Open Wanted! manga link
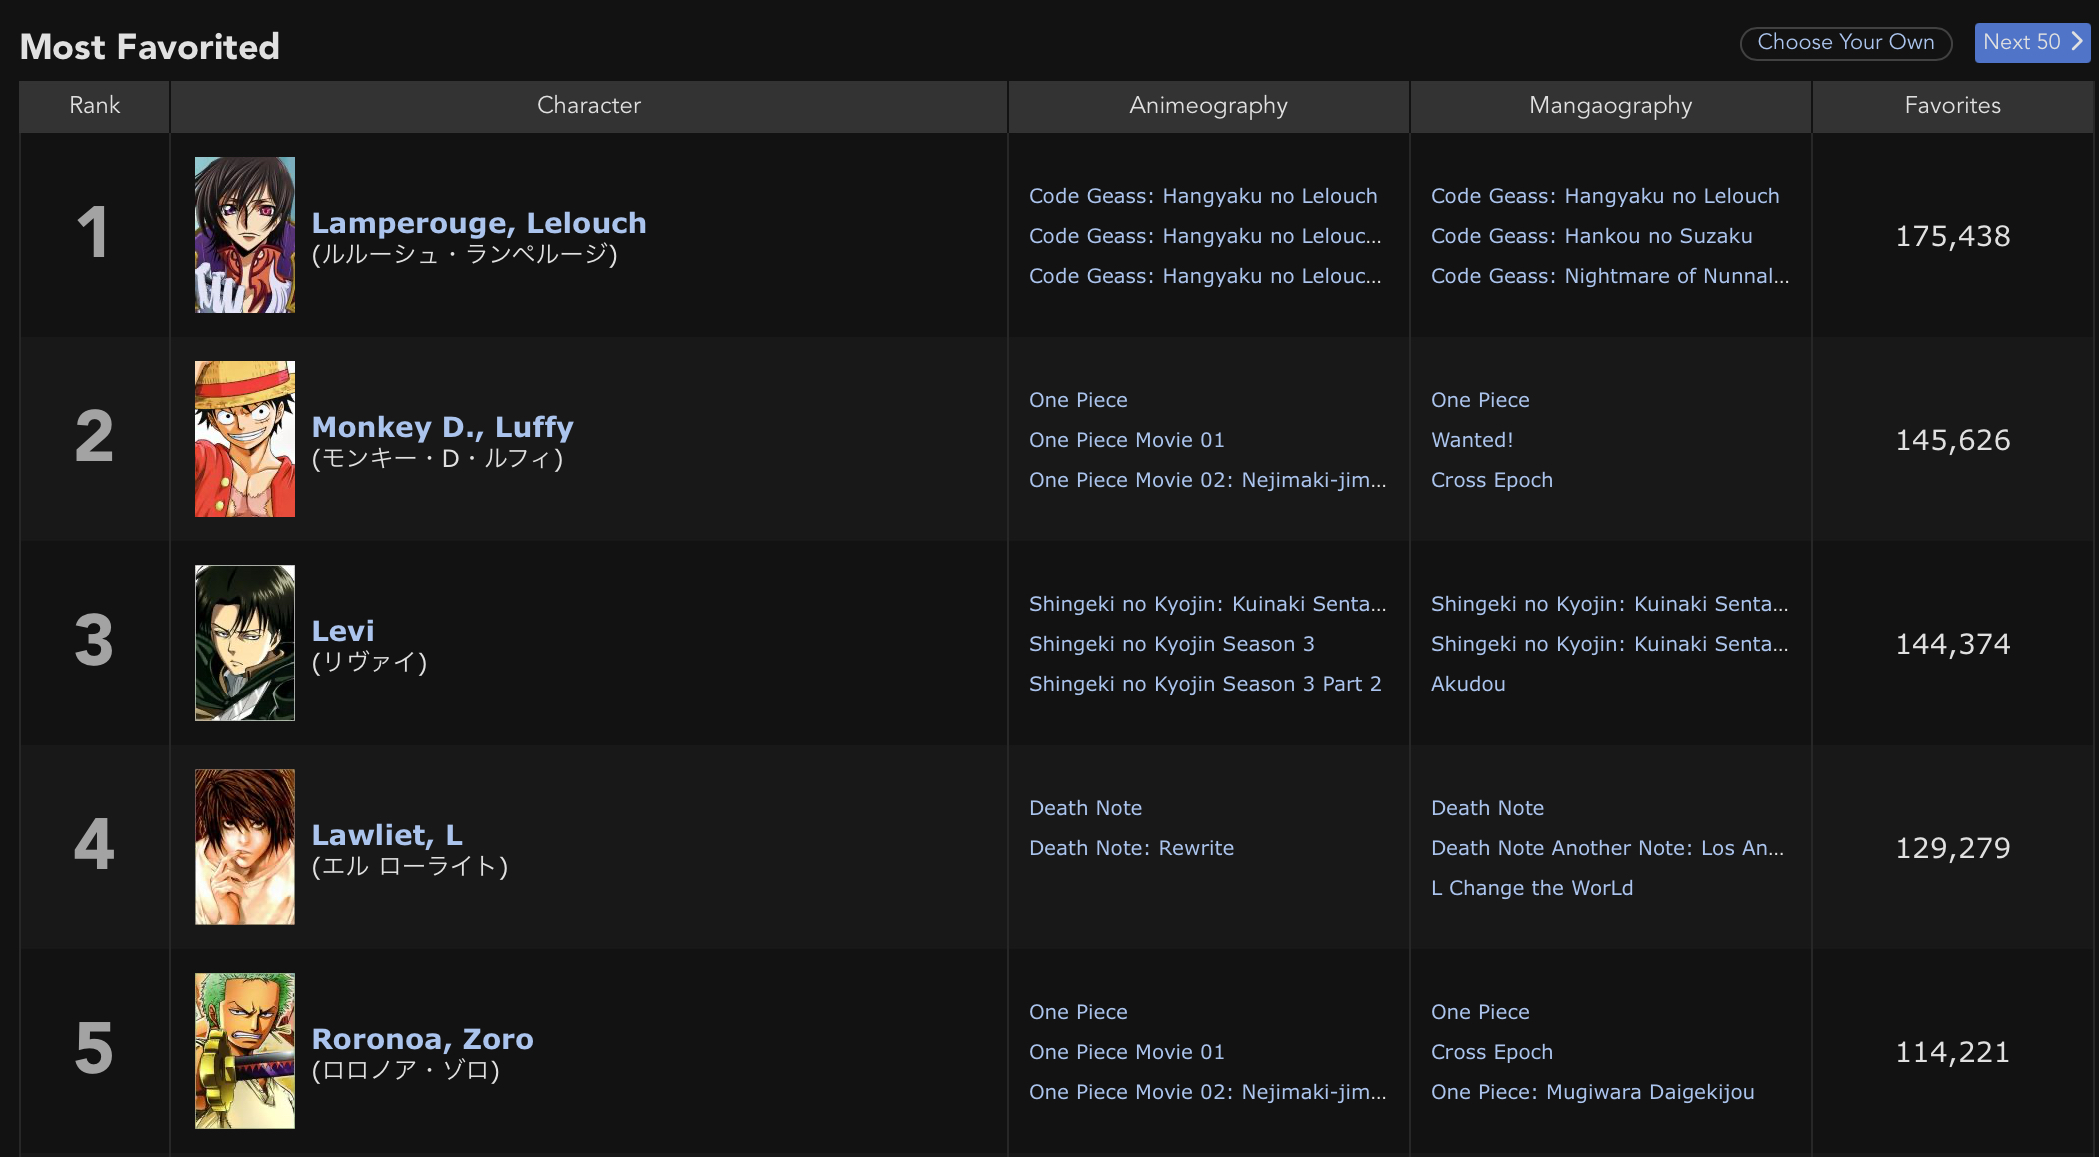 1472,440
